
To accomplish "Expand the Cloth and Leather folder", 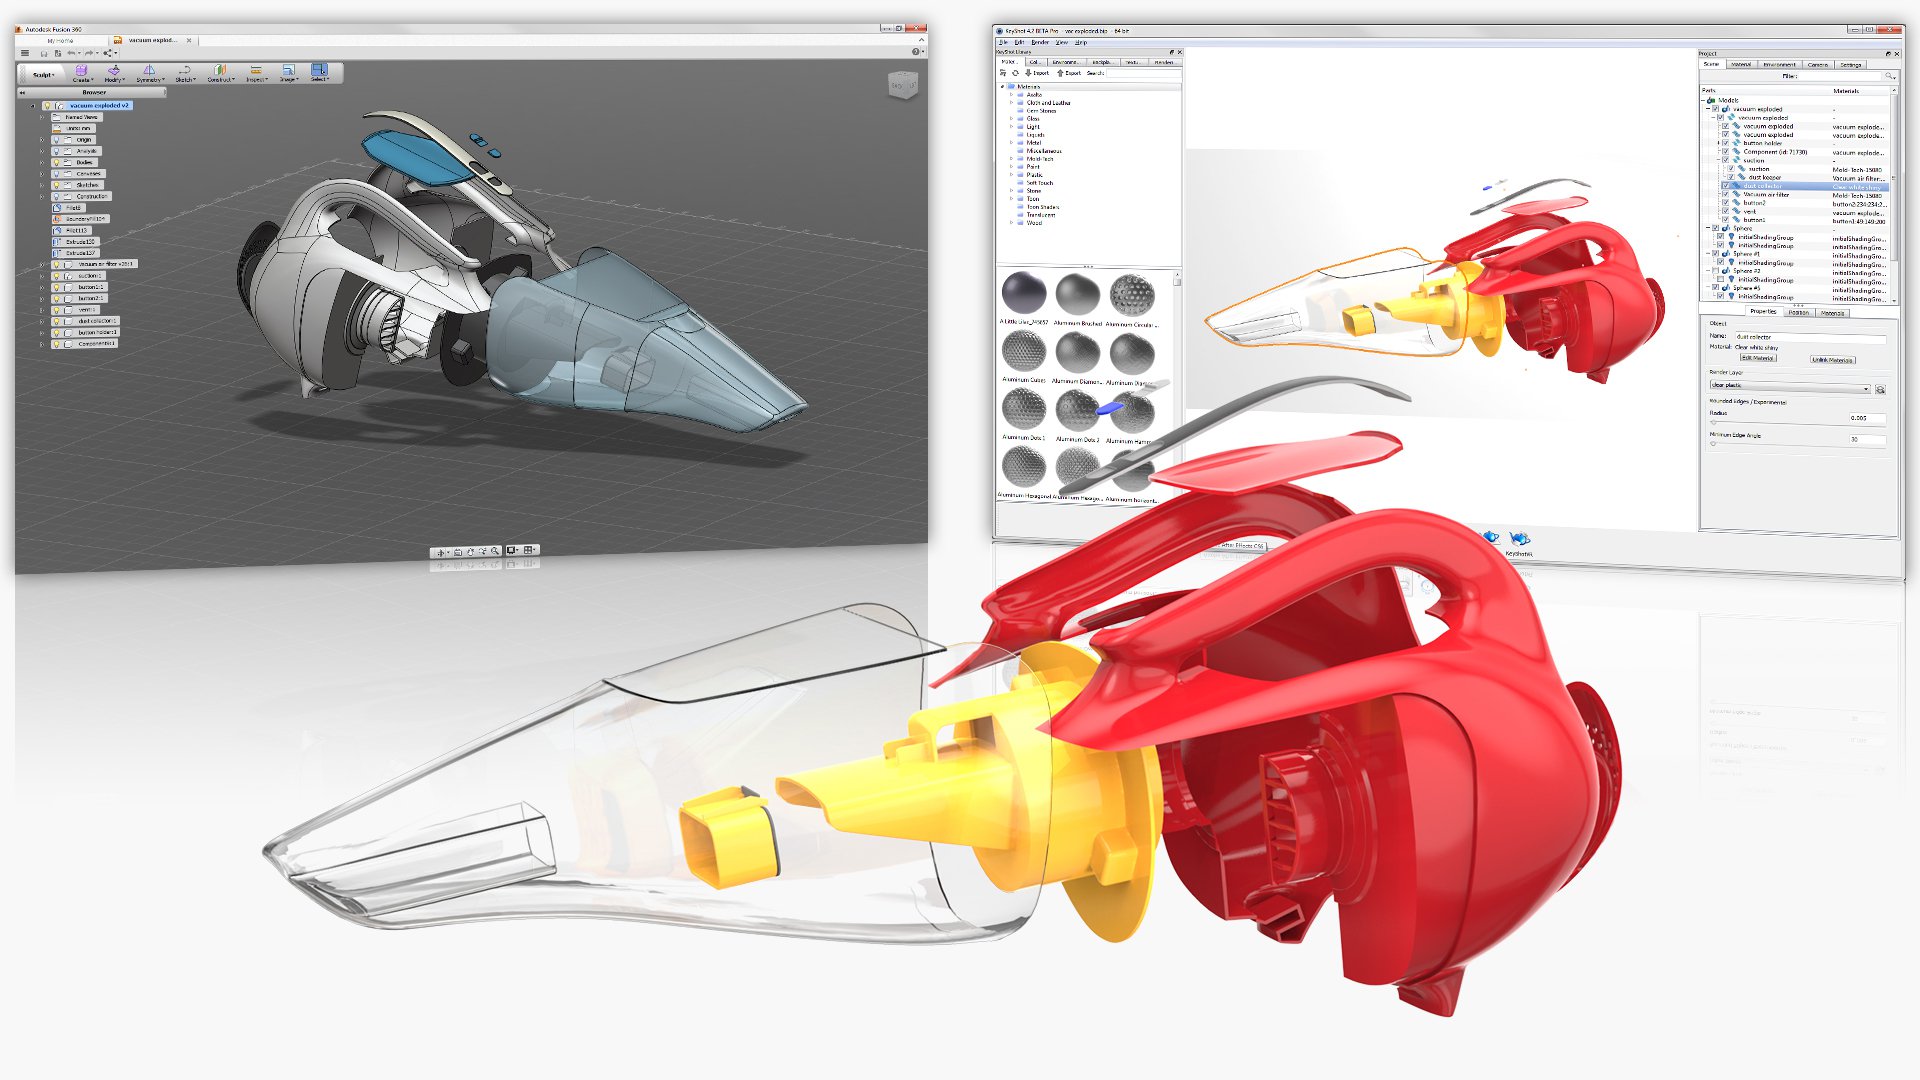I will (x=1011, y=103).
